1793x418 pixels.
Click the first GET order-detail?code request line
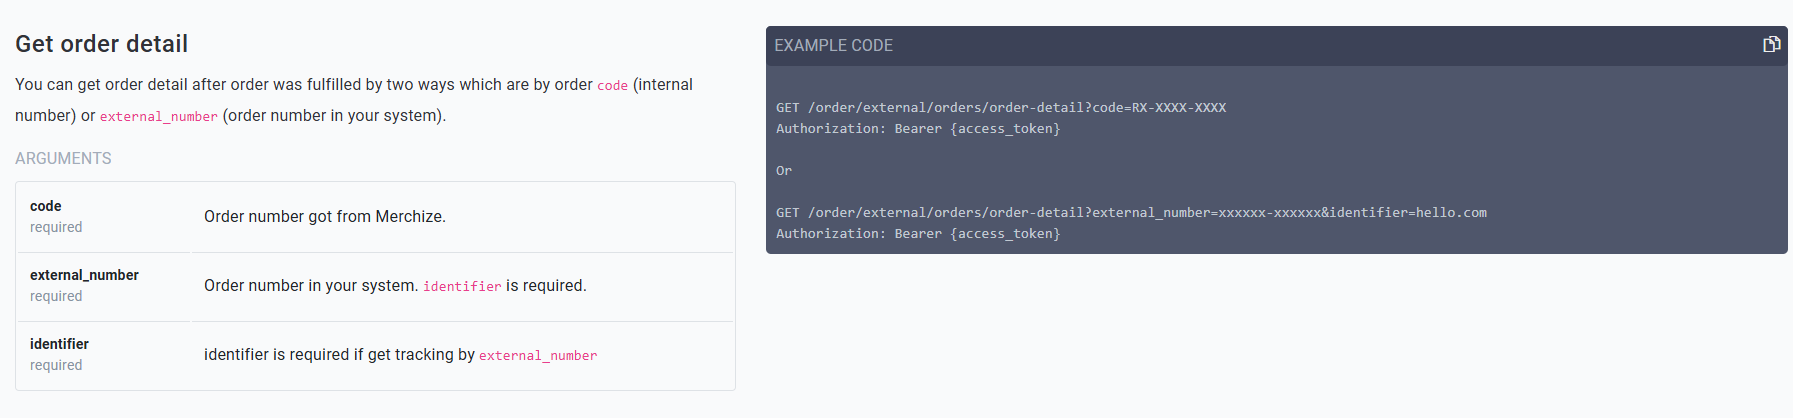(x=1001, y=108)
